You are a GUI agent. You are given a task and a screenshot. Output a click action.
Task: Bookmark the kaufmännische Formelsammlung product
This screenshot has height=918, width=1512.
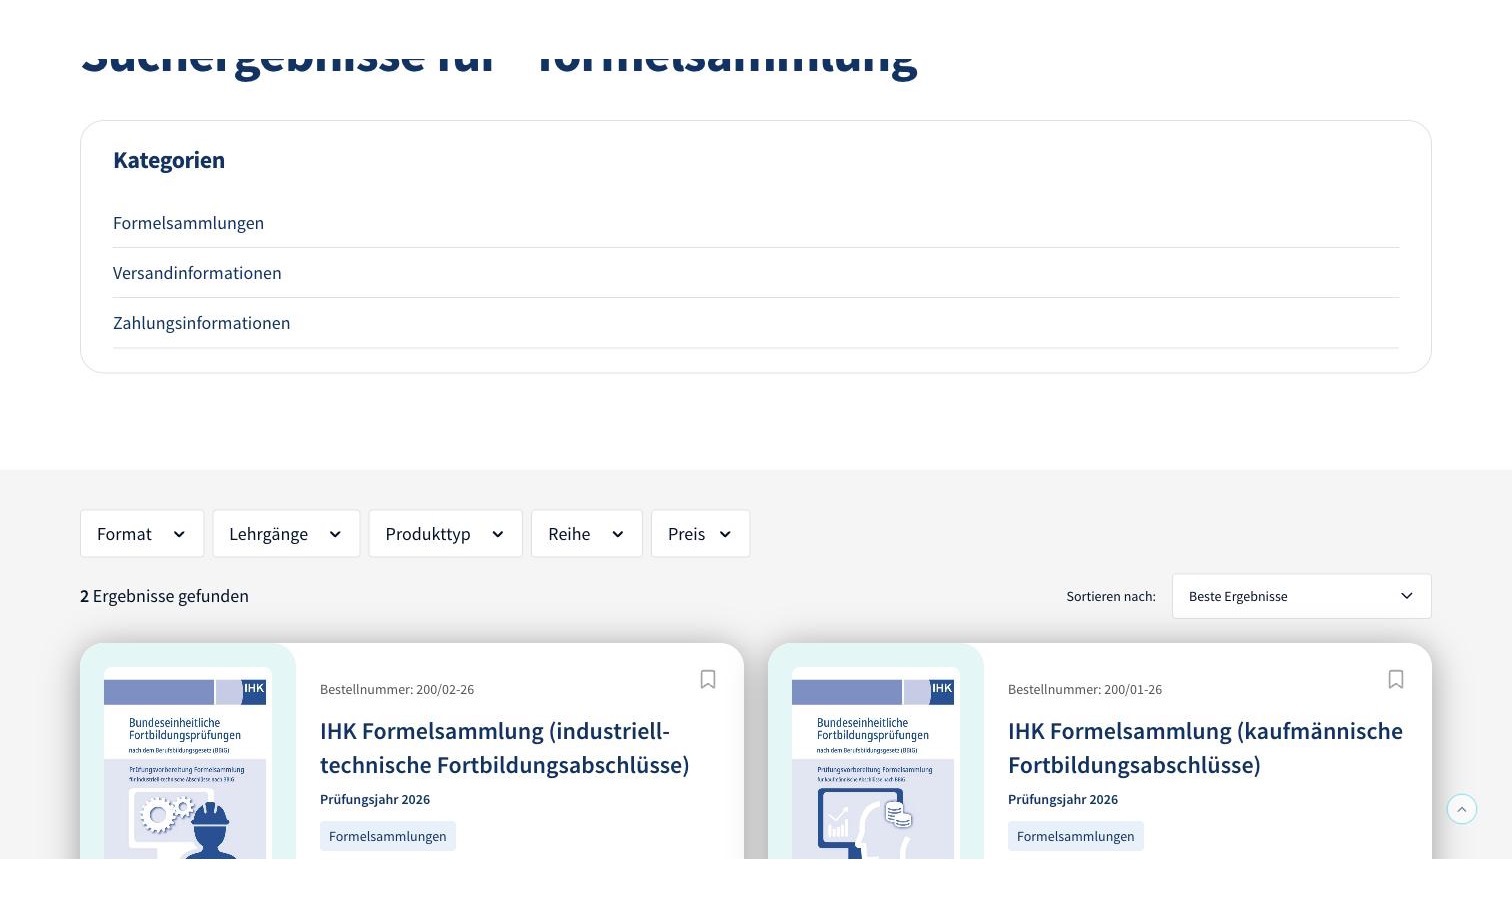1396,680
